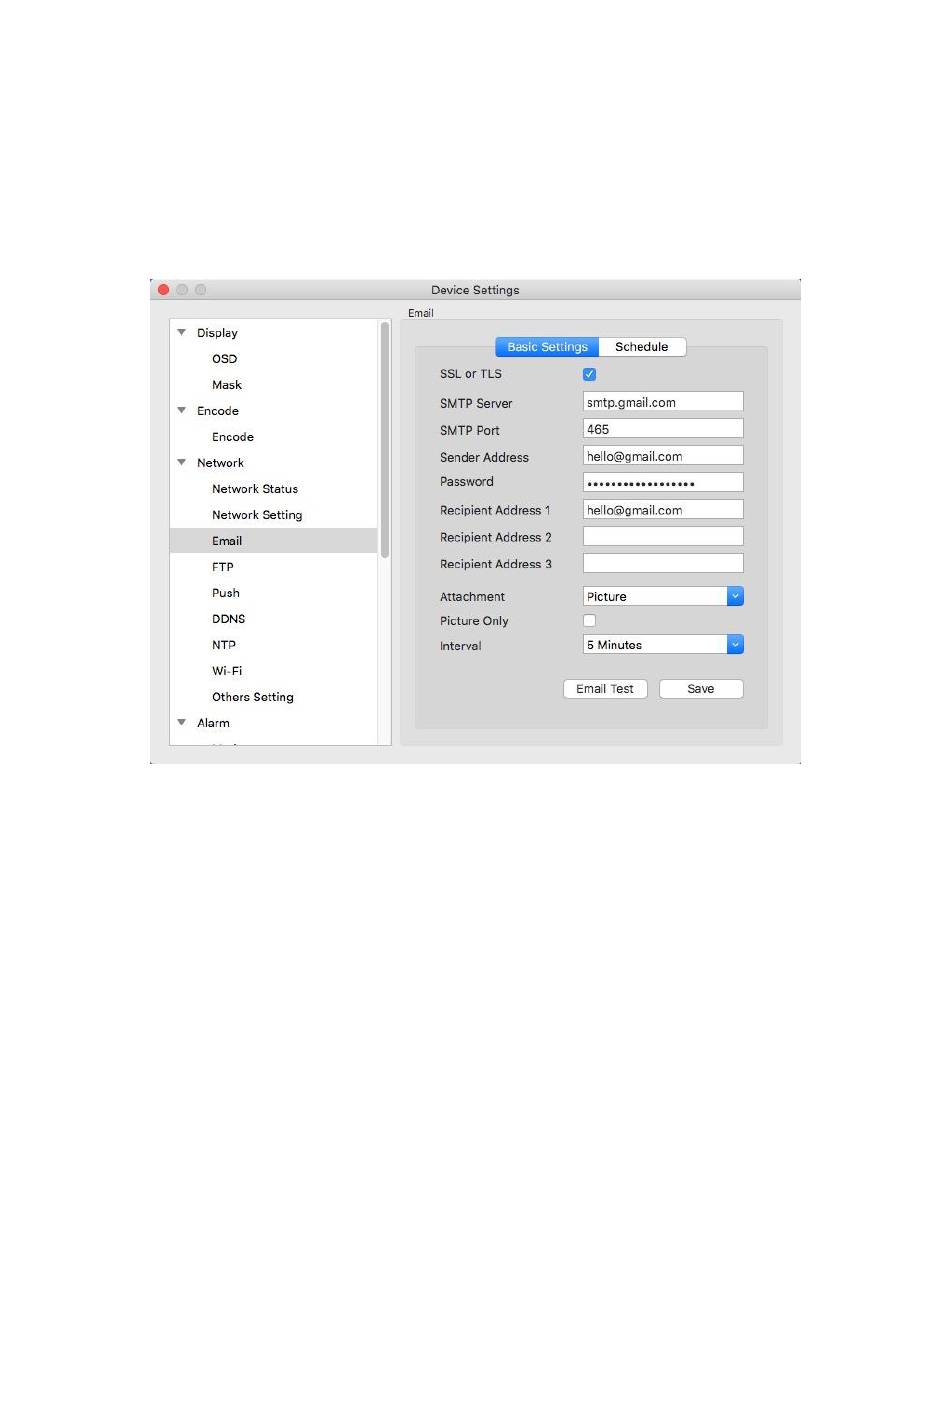Click the empty Recipient Address 2 field
Screen dimensions: 950x1419
[x=663, y=536]
